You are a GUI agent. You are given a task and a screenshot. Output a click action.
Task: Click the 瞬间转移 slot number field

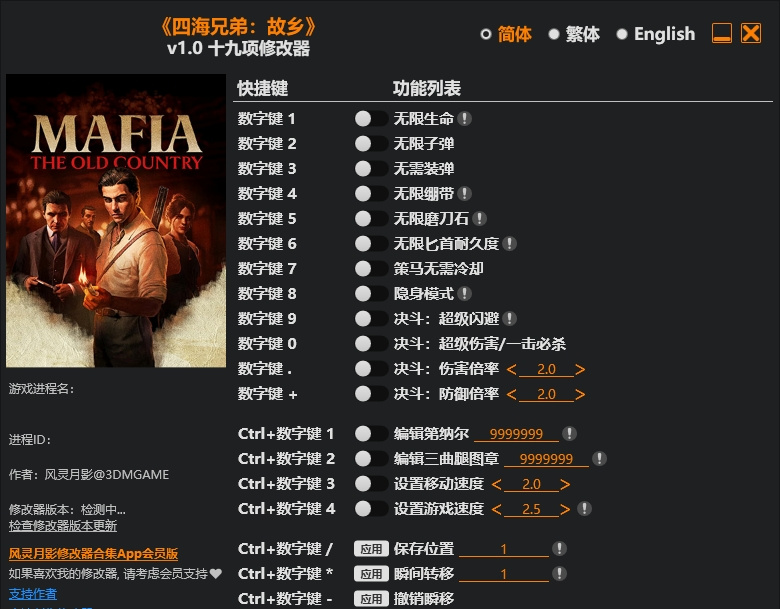[504, 574]
